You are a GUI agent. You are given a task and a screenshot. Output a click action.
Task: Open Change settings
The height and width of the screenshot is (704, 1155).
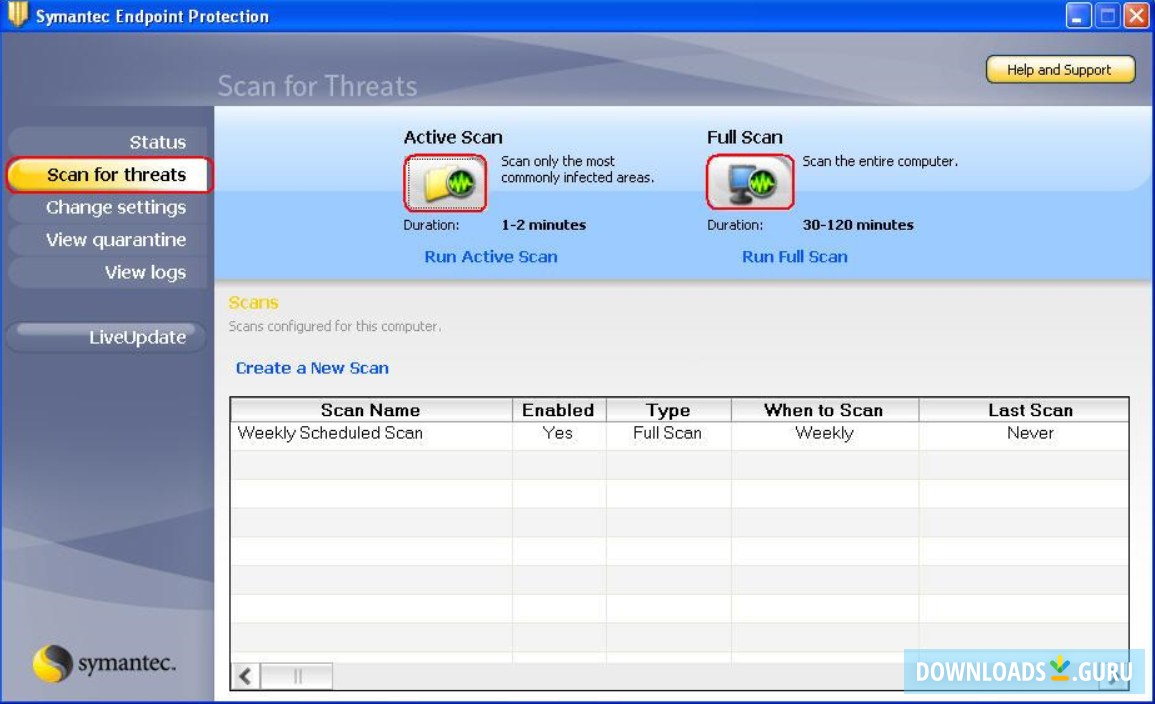tap(117, 207)
